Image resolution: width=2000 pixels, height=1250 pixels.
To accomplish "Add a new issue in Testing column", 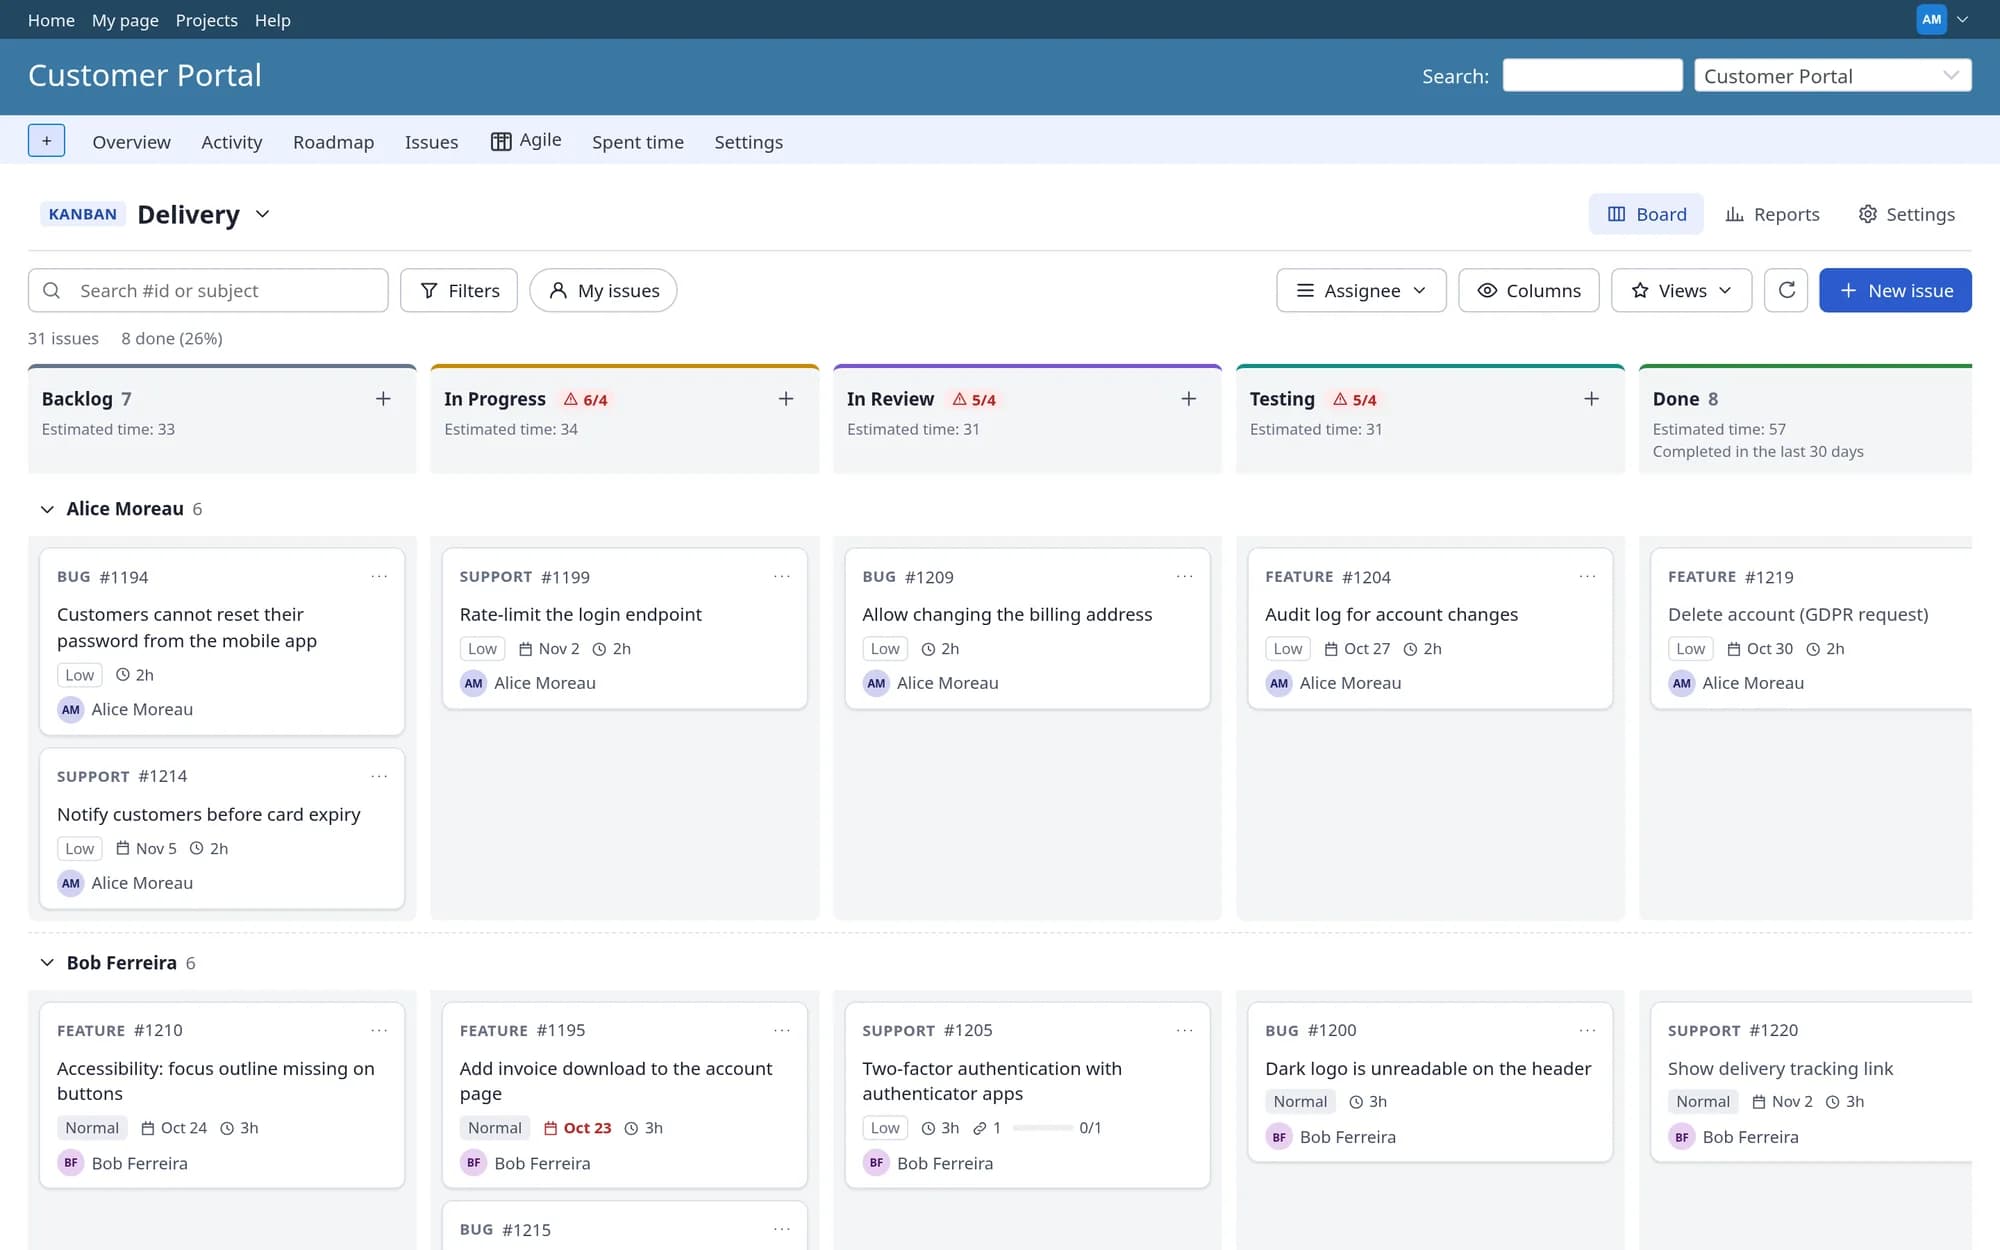I will click(1592, 399).
